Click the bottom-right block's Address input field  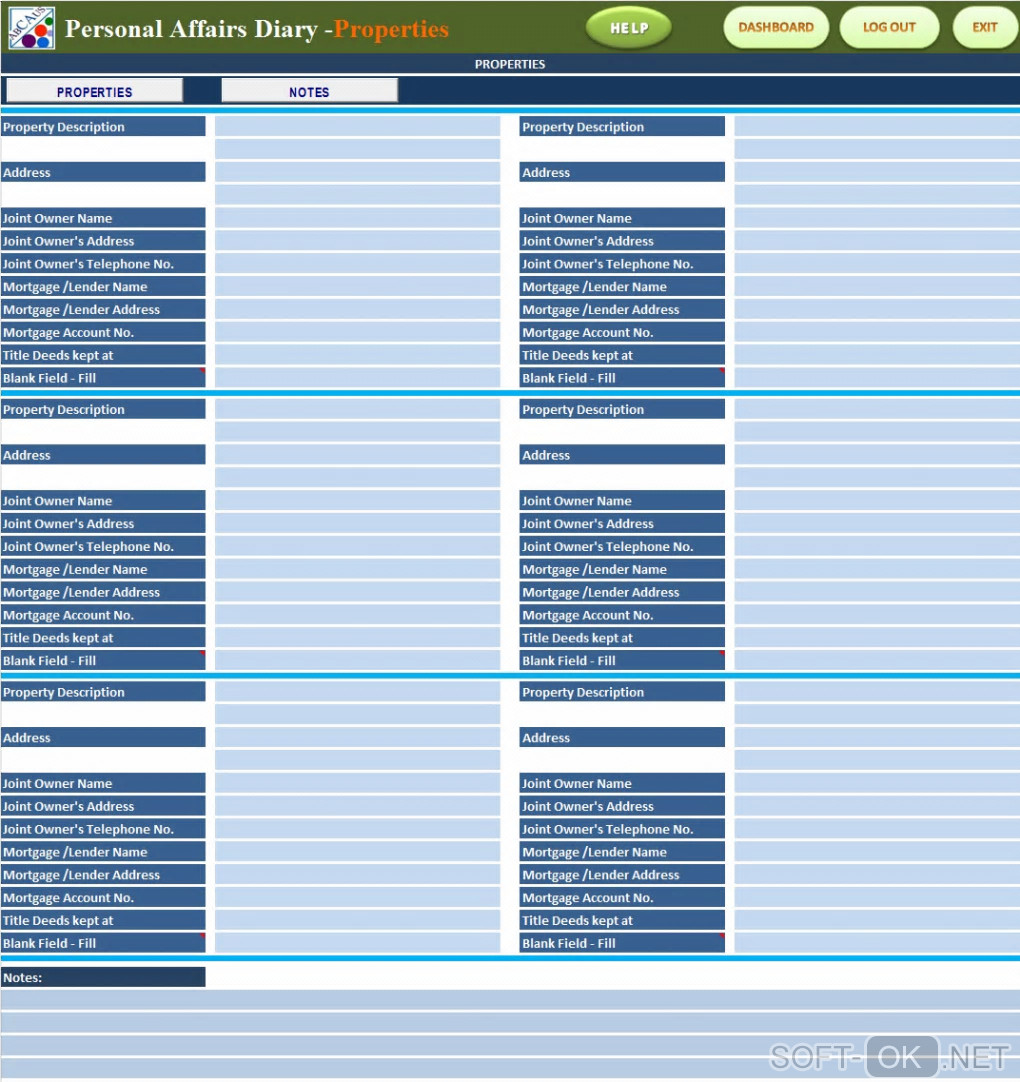point(877,737)
